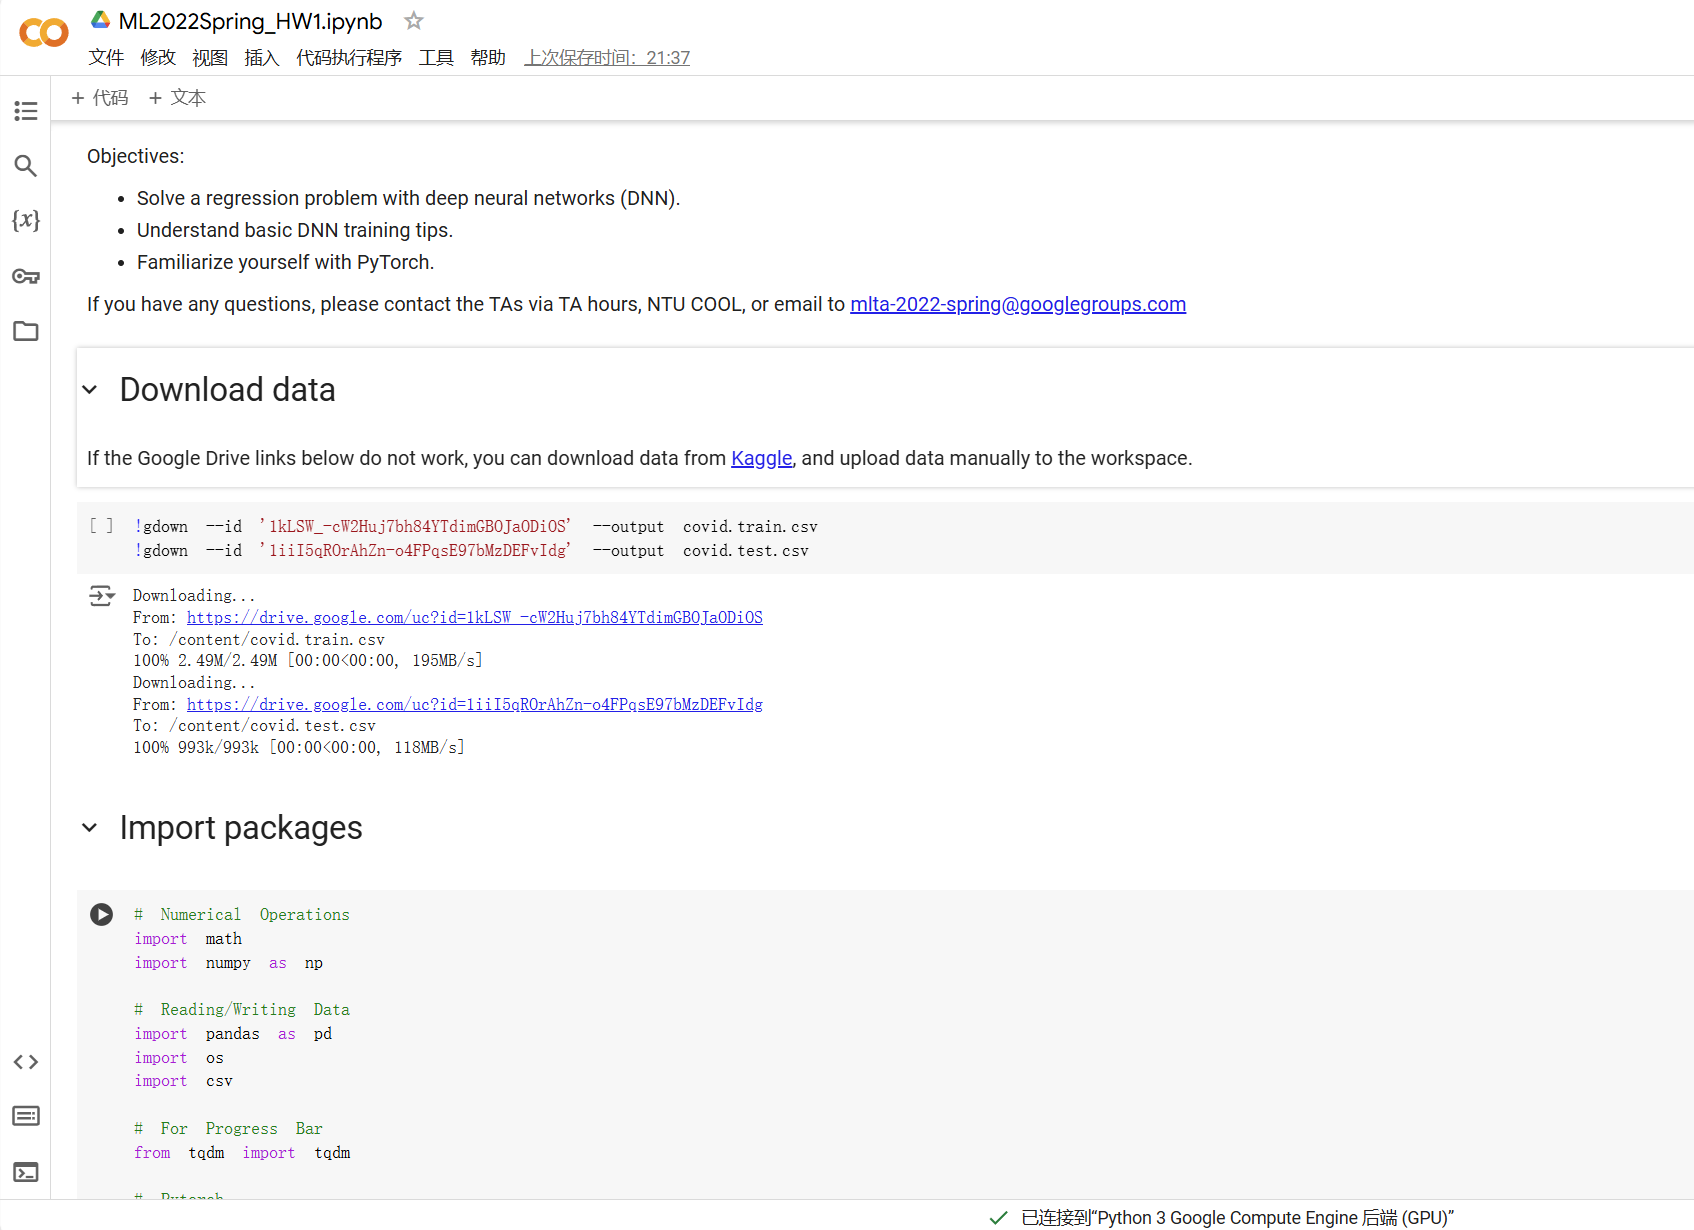Click the 'import csv' line
Screen dimensions: 1694x1230
tap(183, 1081)
